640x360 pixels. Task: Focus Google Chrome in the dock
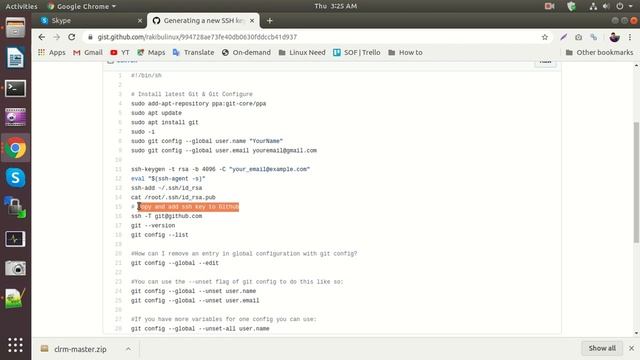[x=15, y=148]
